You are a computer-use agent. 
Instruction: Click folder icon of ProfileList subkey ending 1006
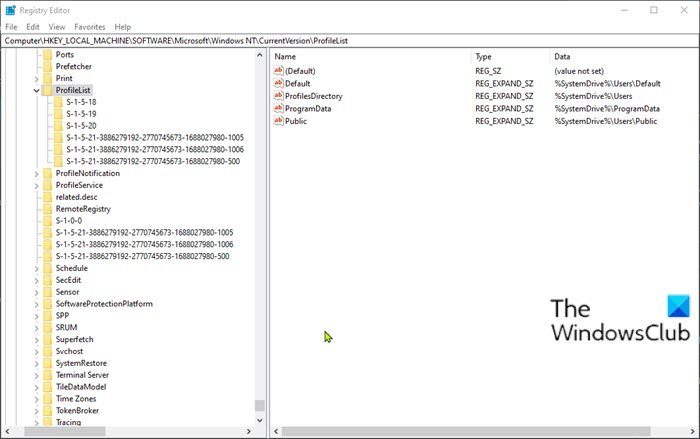[x=58, y=149]
